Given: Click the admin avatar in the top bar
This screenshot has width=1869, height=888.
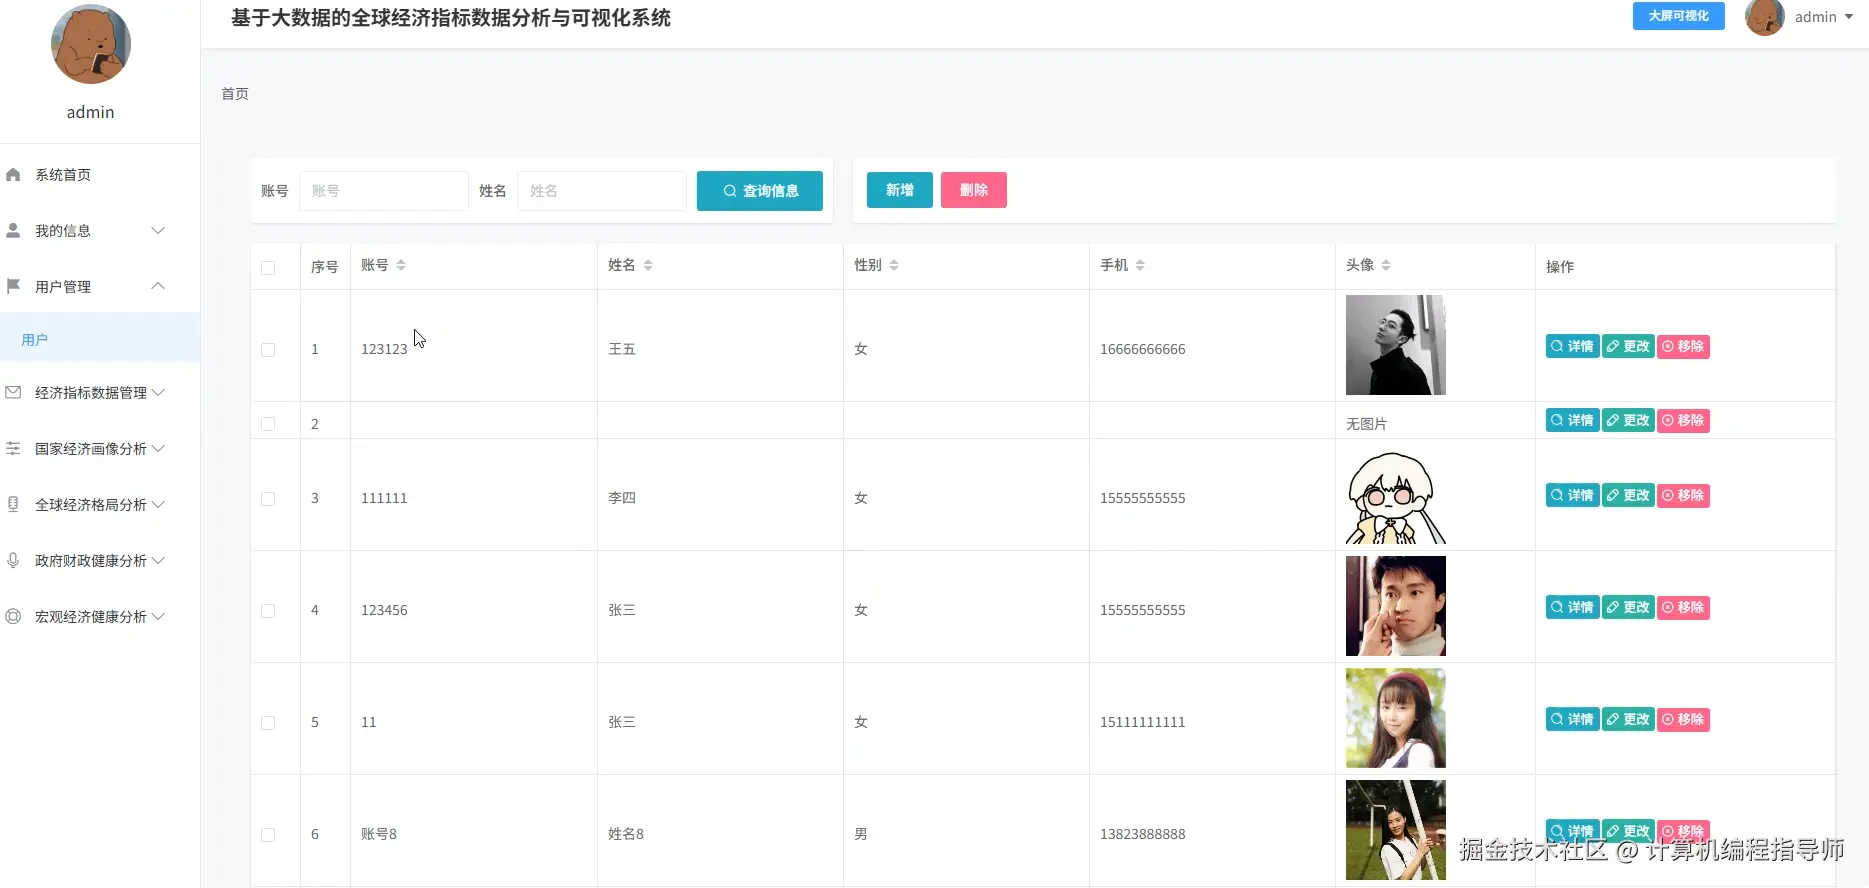Looking at the screenshot, I should point(1764,17).
